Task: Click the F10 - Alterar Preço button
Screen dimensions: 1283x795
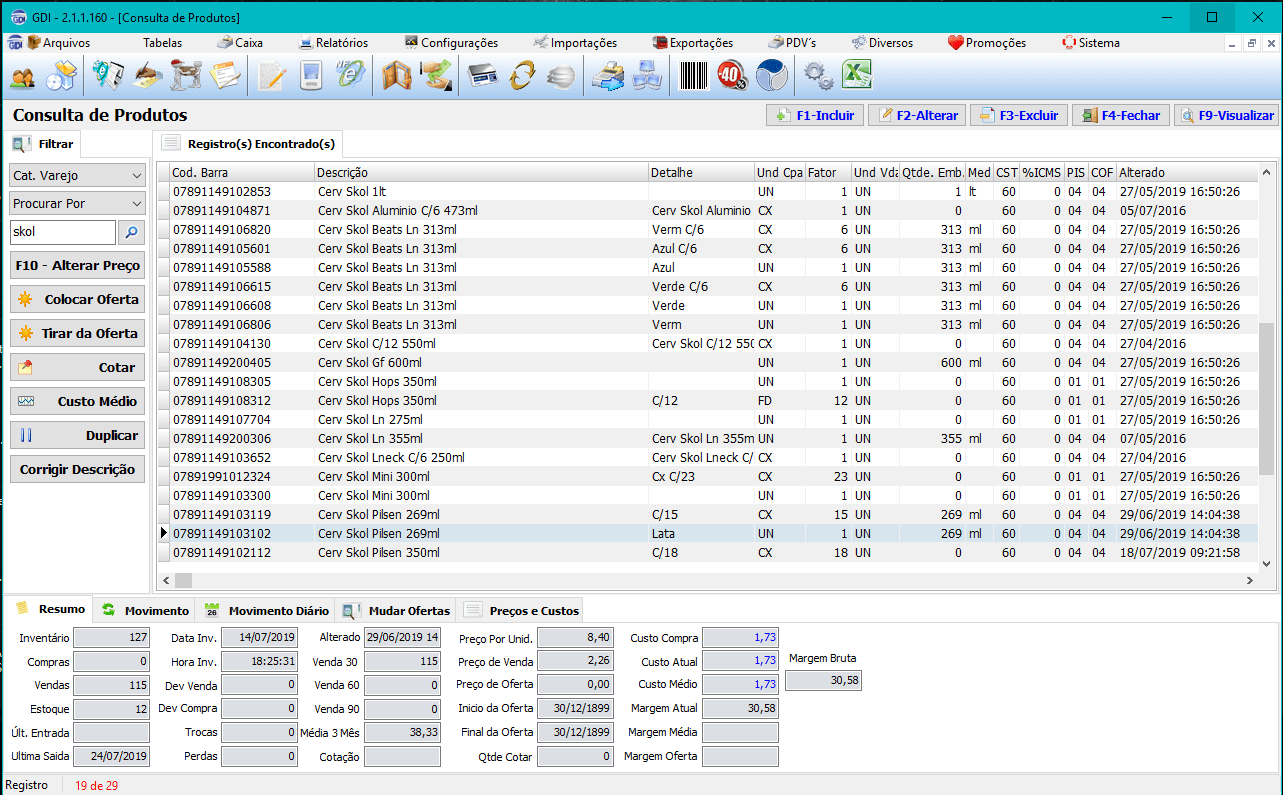Action: pos(77,266)
